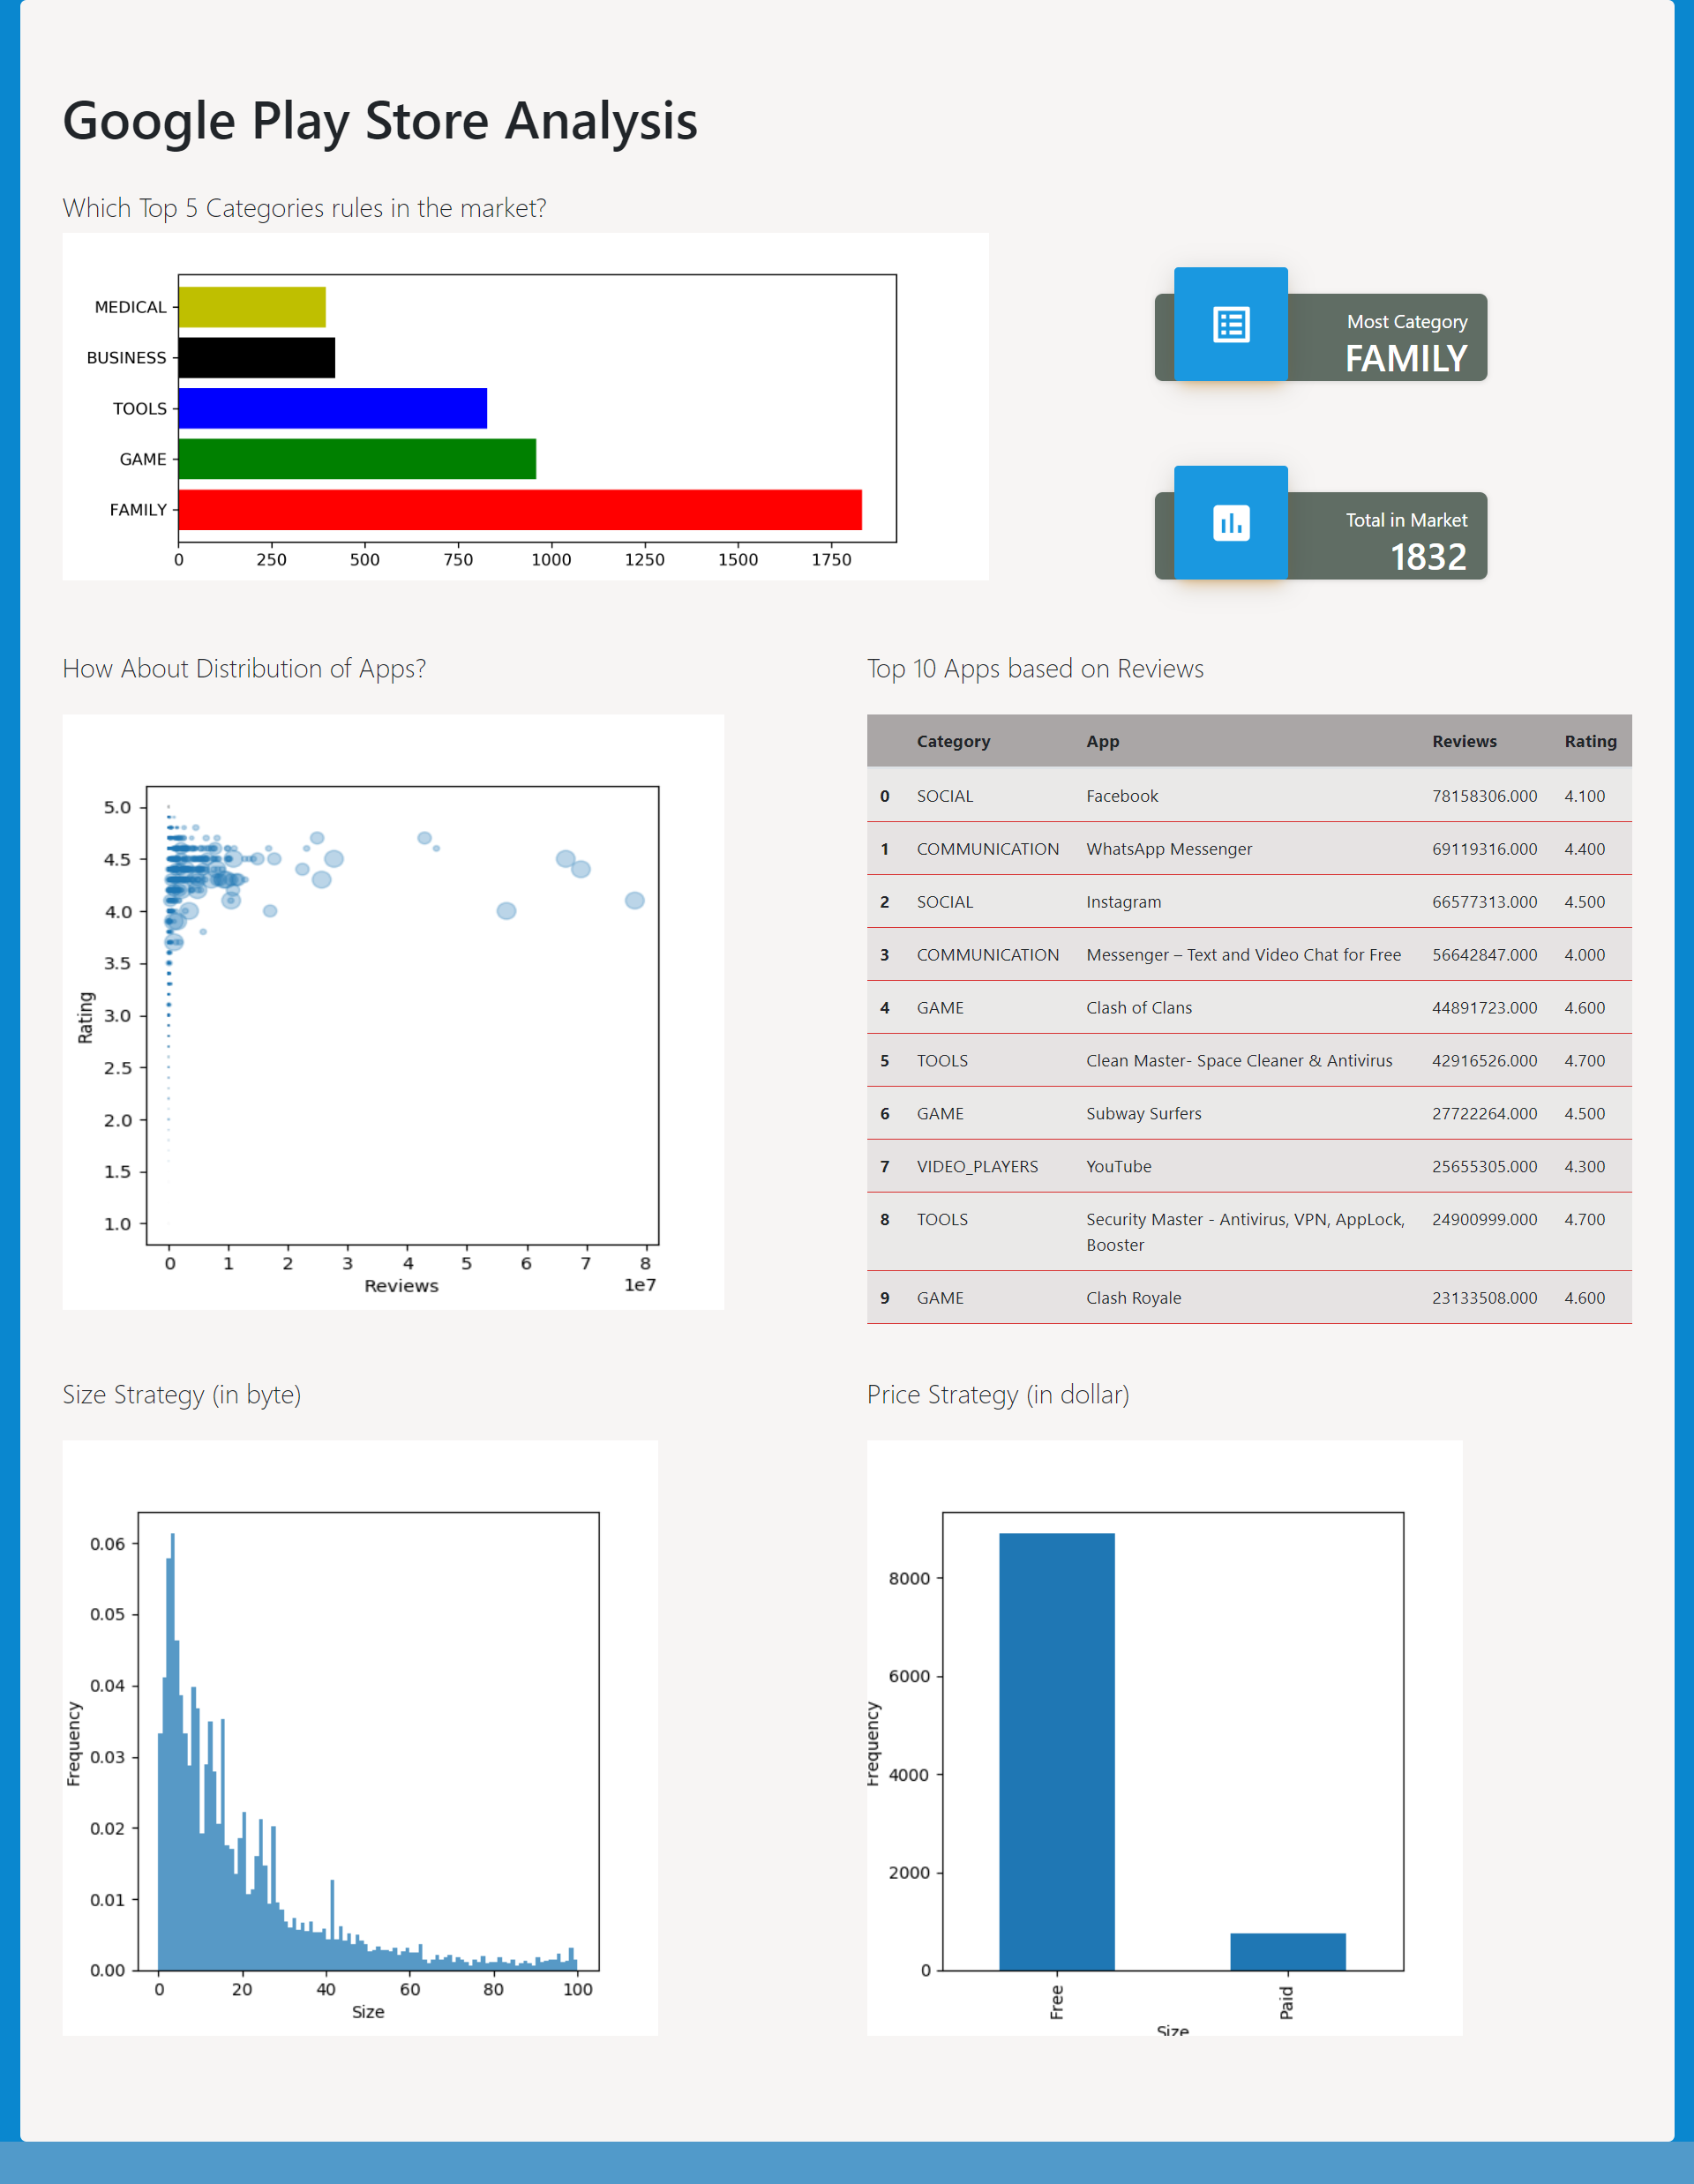This screenshot has height=2184, width=1694.
Task: Click the YouTube app row
Action: [x=1118, y=1166]
